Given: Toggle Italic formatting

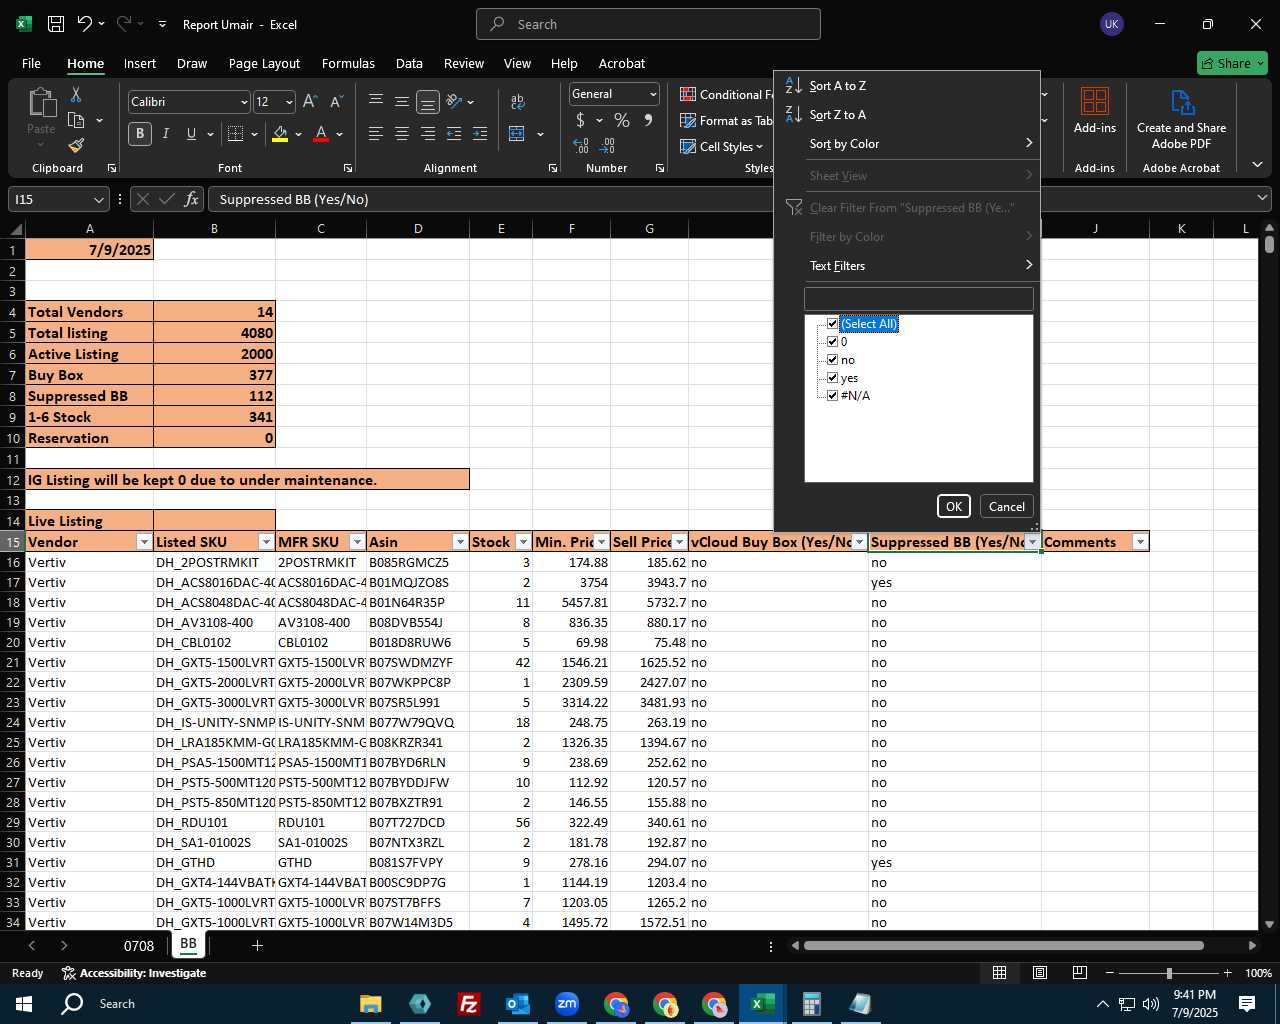Looking at the screenshot, I should coord(165,133).
